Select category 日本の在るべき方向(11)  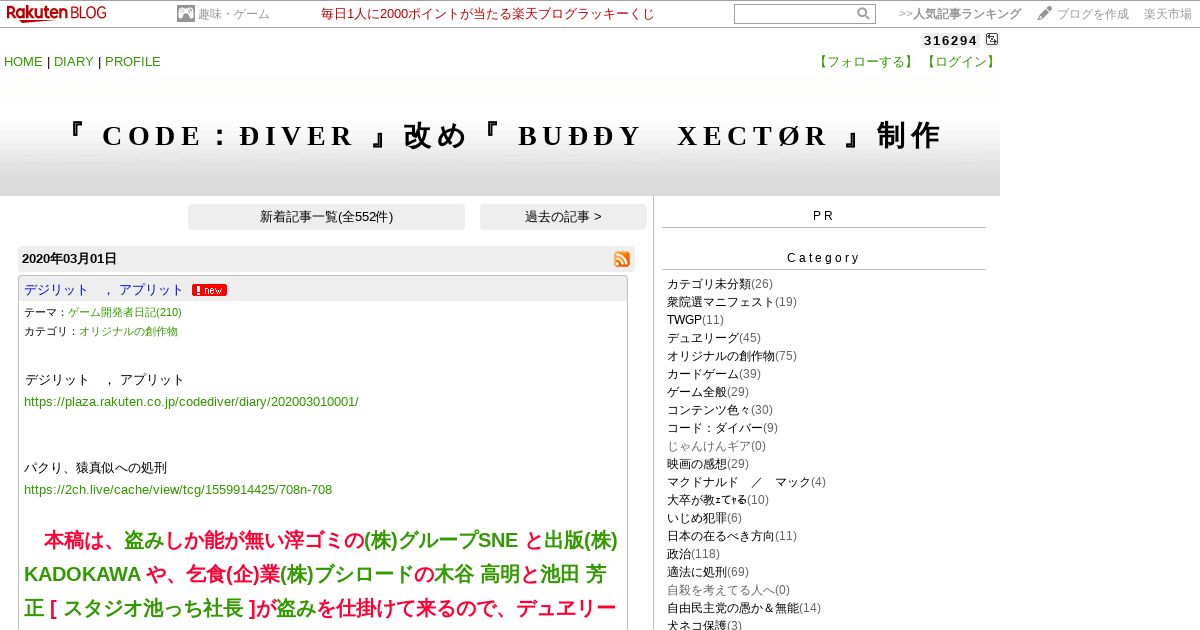[x=732, y=536]
